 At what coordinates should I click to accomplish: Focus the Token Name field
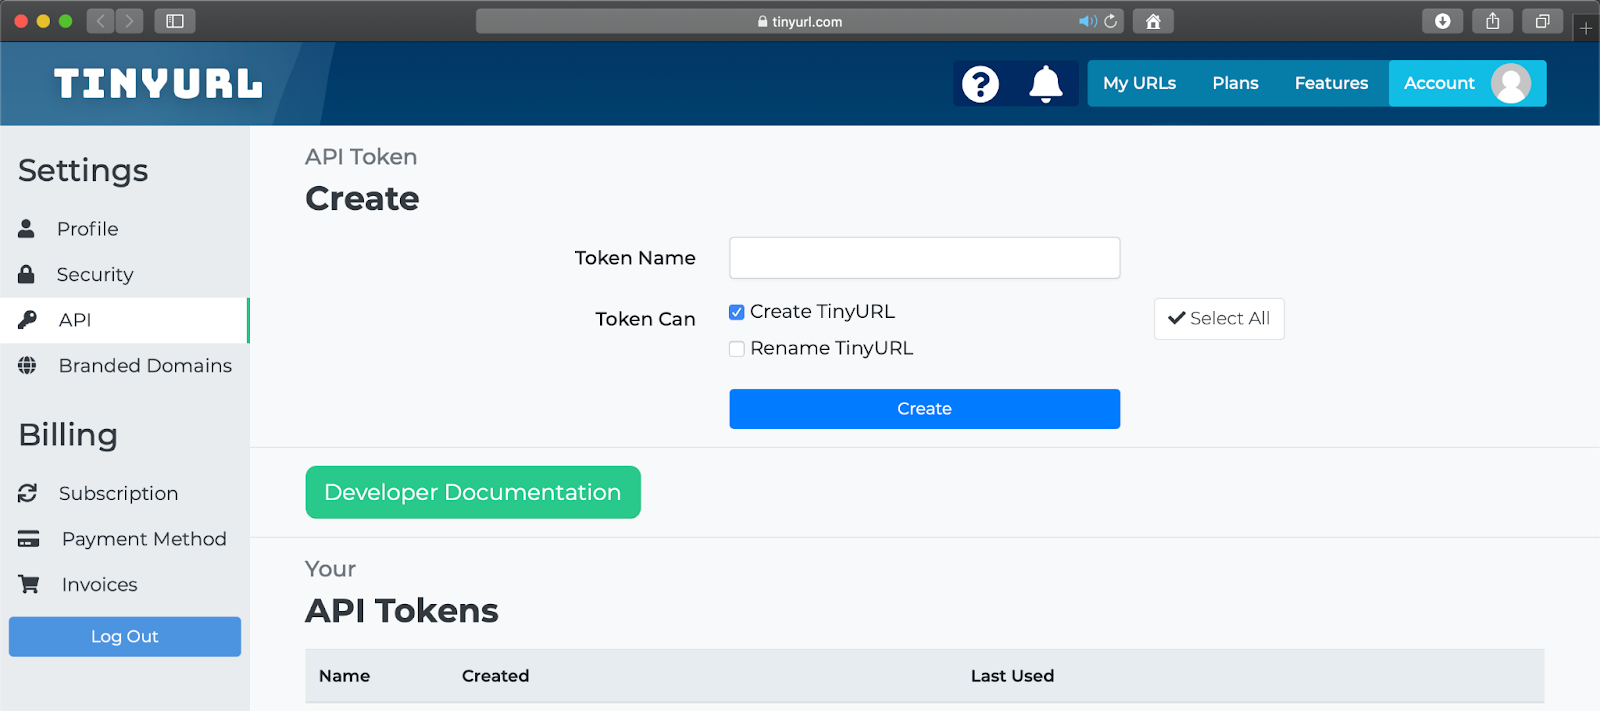click(924, 258)
